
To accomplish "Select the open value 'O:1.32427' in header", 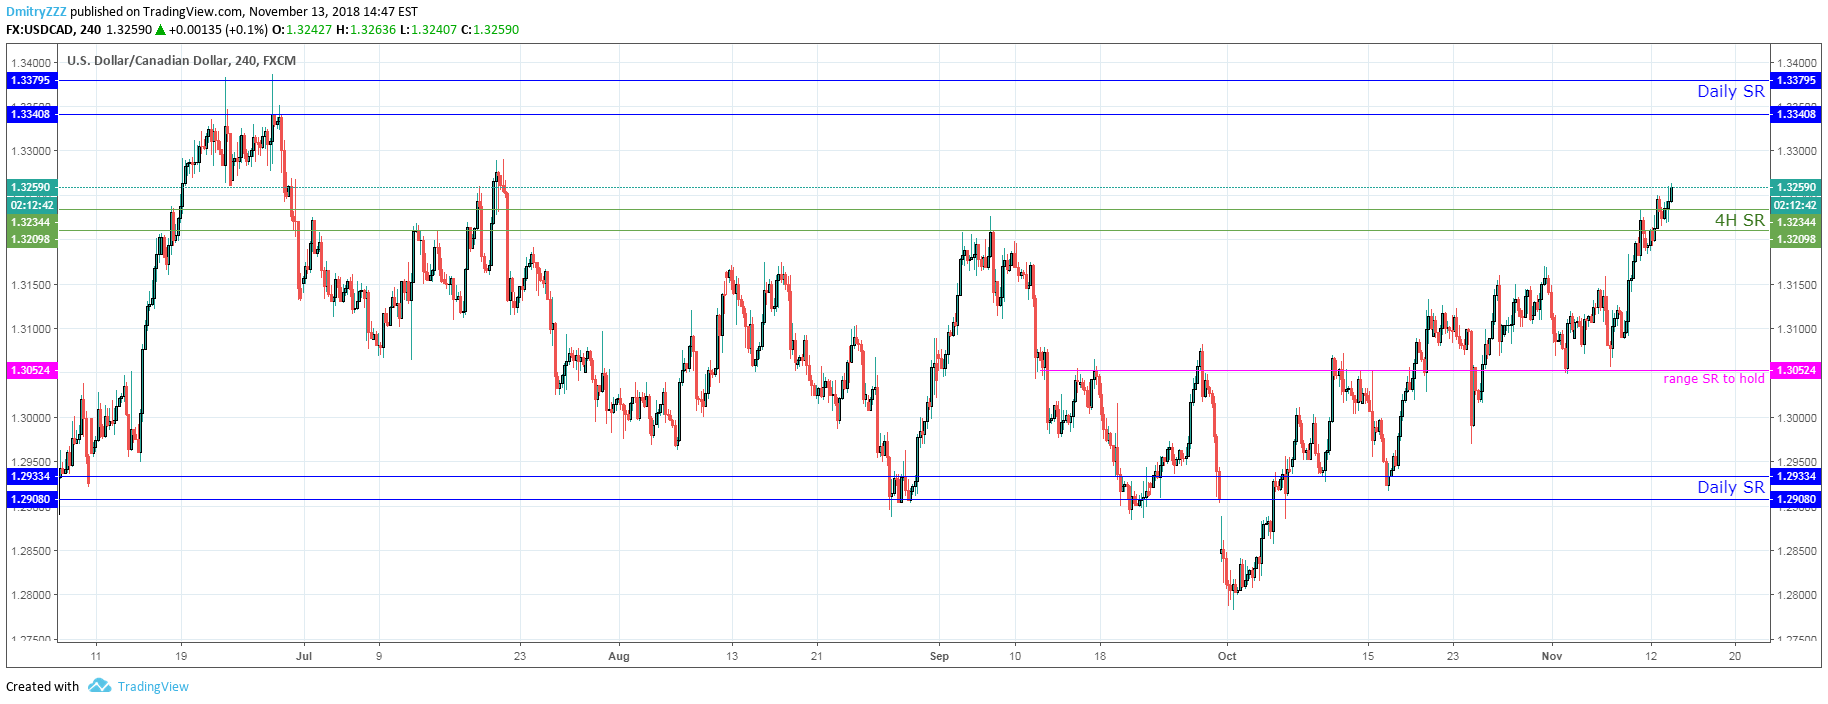I will tap(303, 30).
